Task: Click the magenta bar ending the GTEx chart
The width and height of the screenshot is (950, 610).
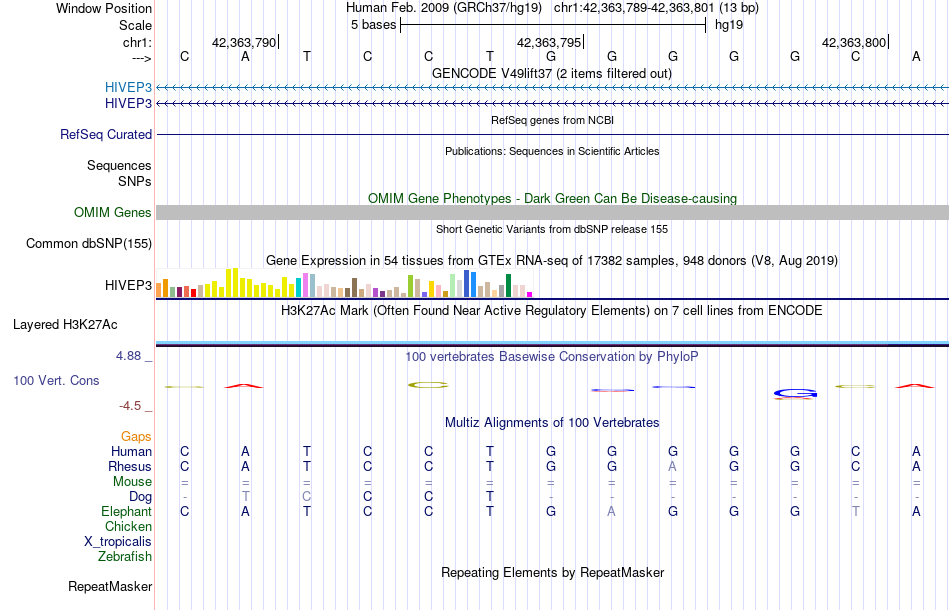Action: pyautogui.click(x=530, y=294)
